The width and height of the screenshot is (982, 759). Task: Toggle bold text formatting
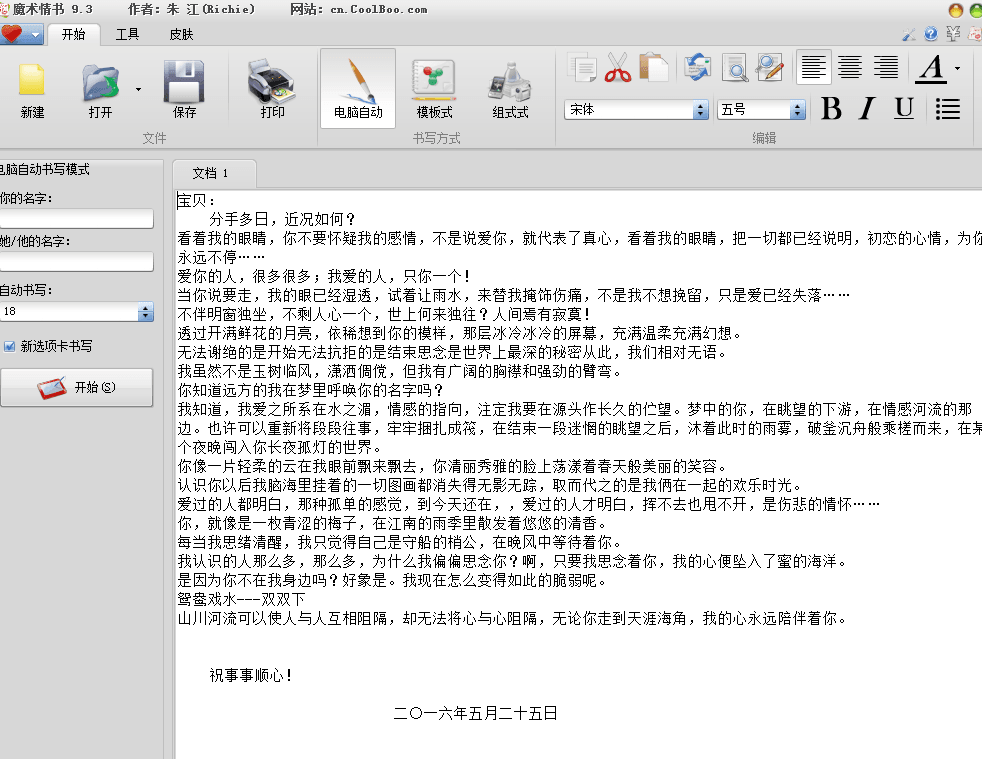(831, 109)
